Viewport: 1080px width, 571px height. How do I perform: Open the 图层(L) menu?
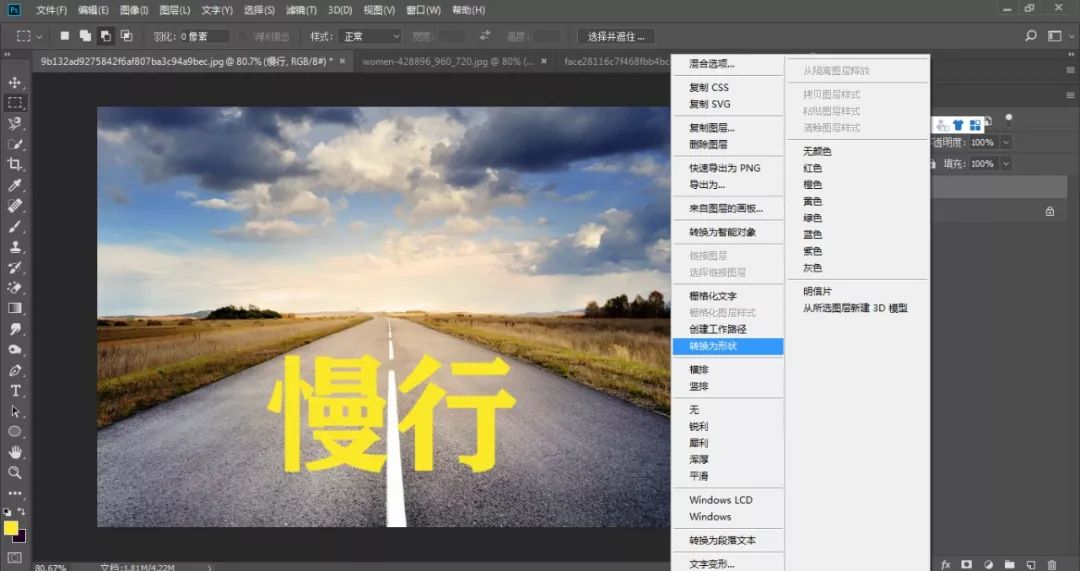(174, 10)
